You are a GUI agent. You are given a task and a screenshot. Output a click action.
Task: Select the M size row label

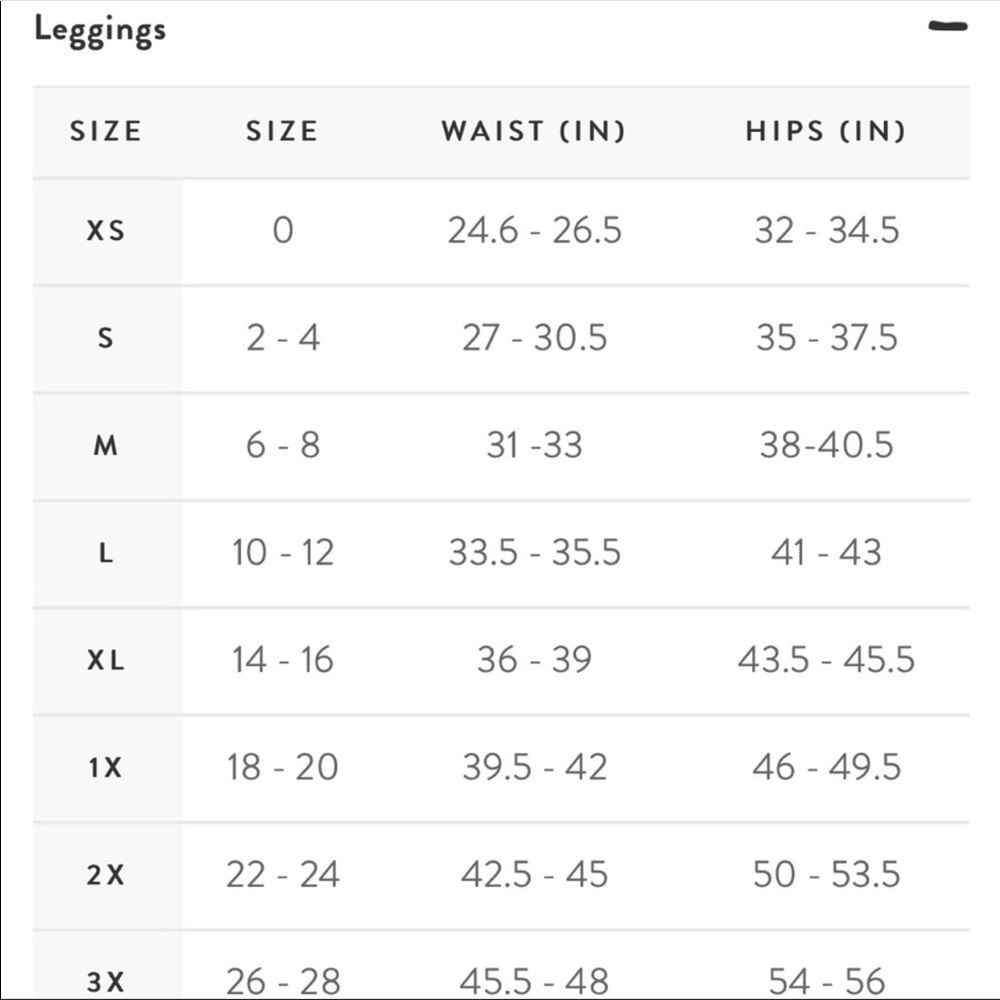106,446
